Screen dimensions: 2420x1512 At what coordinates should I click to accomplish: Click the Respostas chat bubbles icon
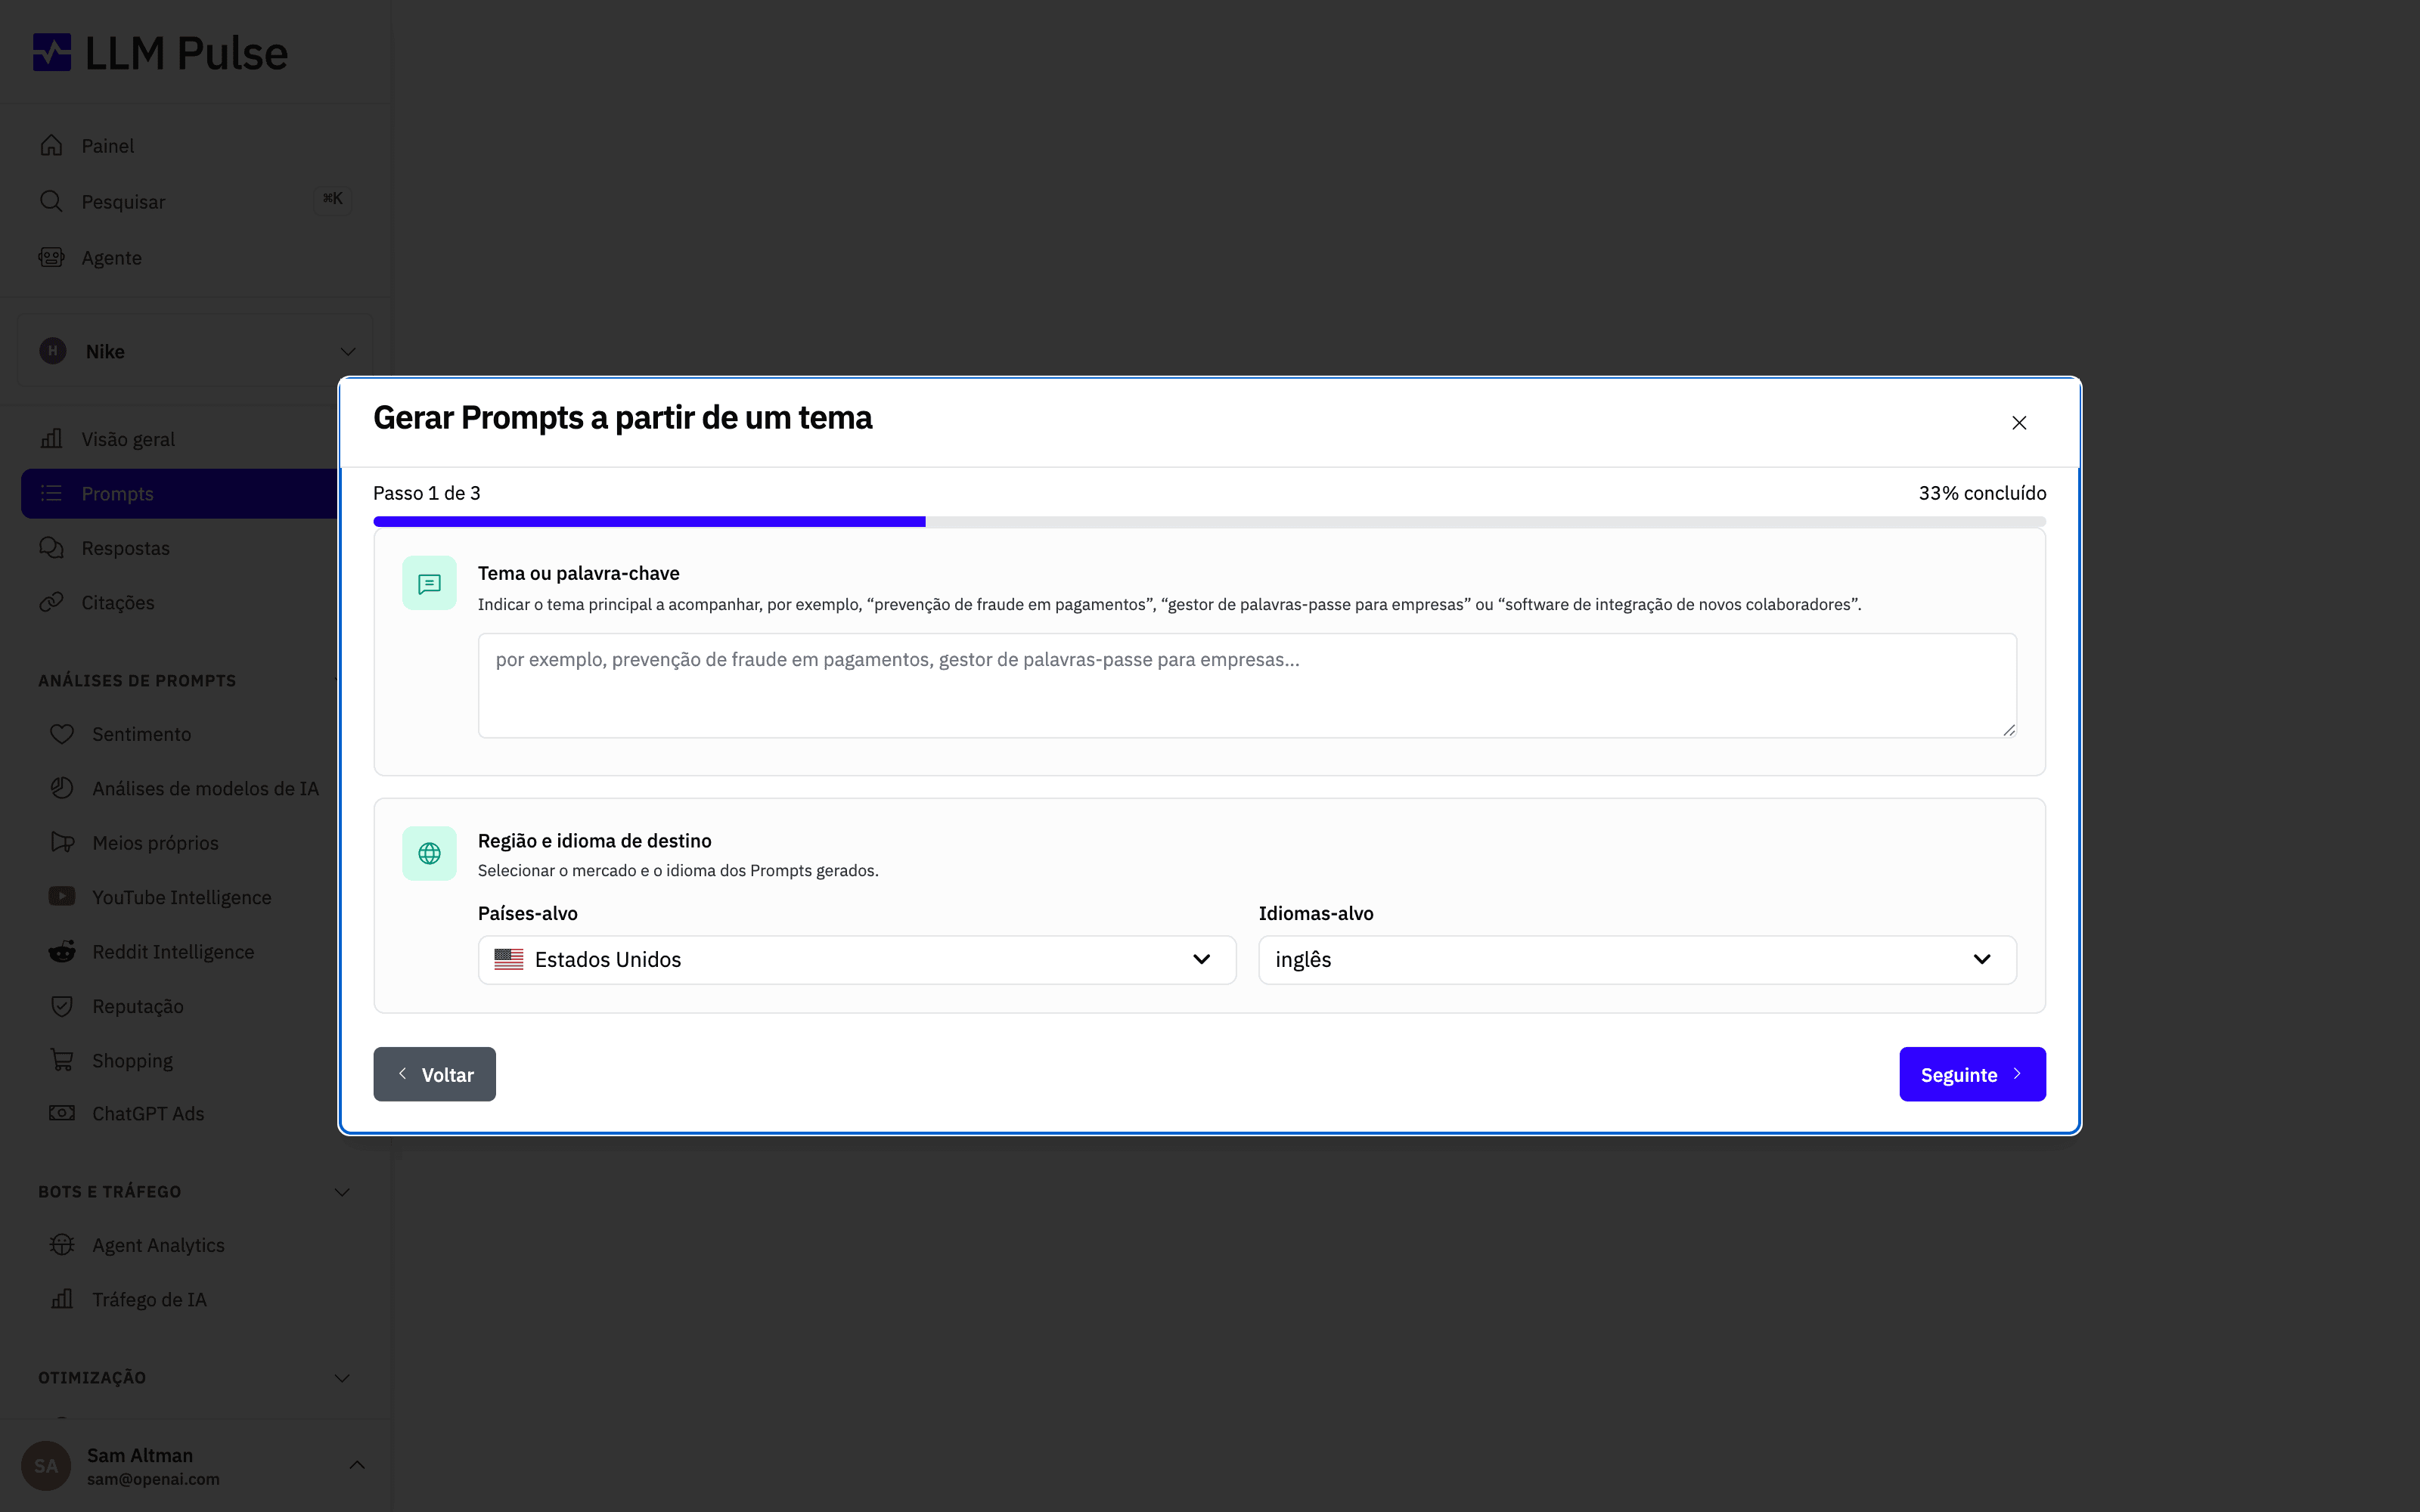[x=51, y=547]
